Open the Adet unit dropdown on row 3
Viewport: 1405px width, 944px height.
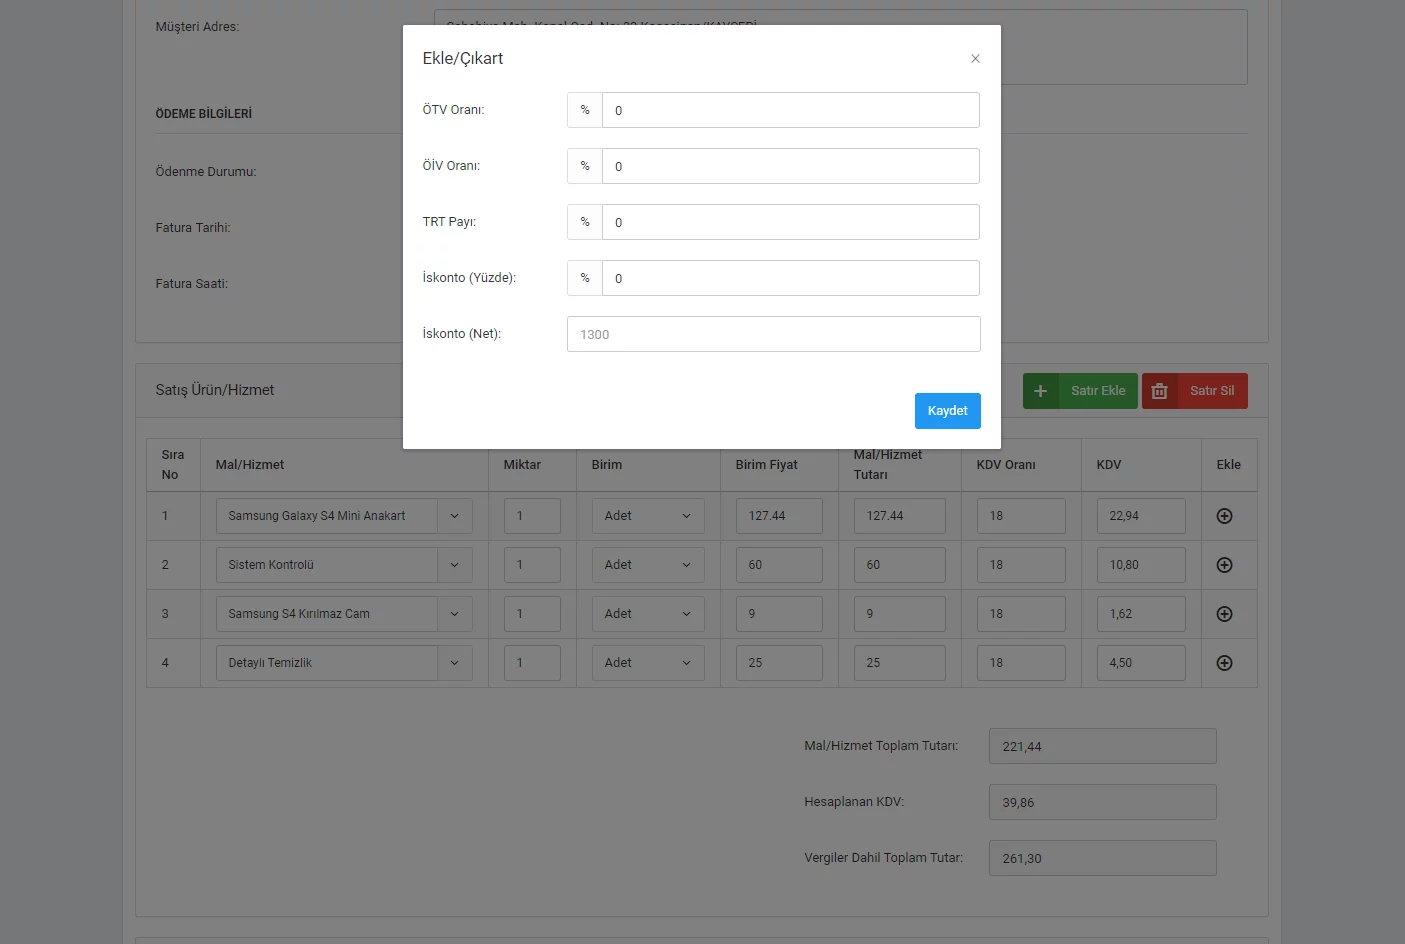tap(647, 614)
